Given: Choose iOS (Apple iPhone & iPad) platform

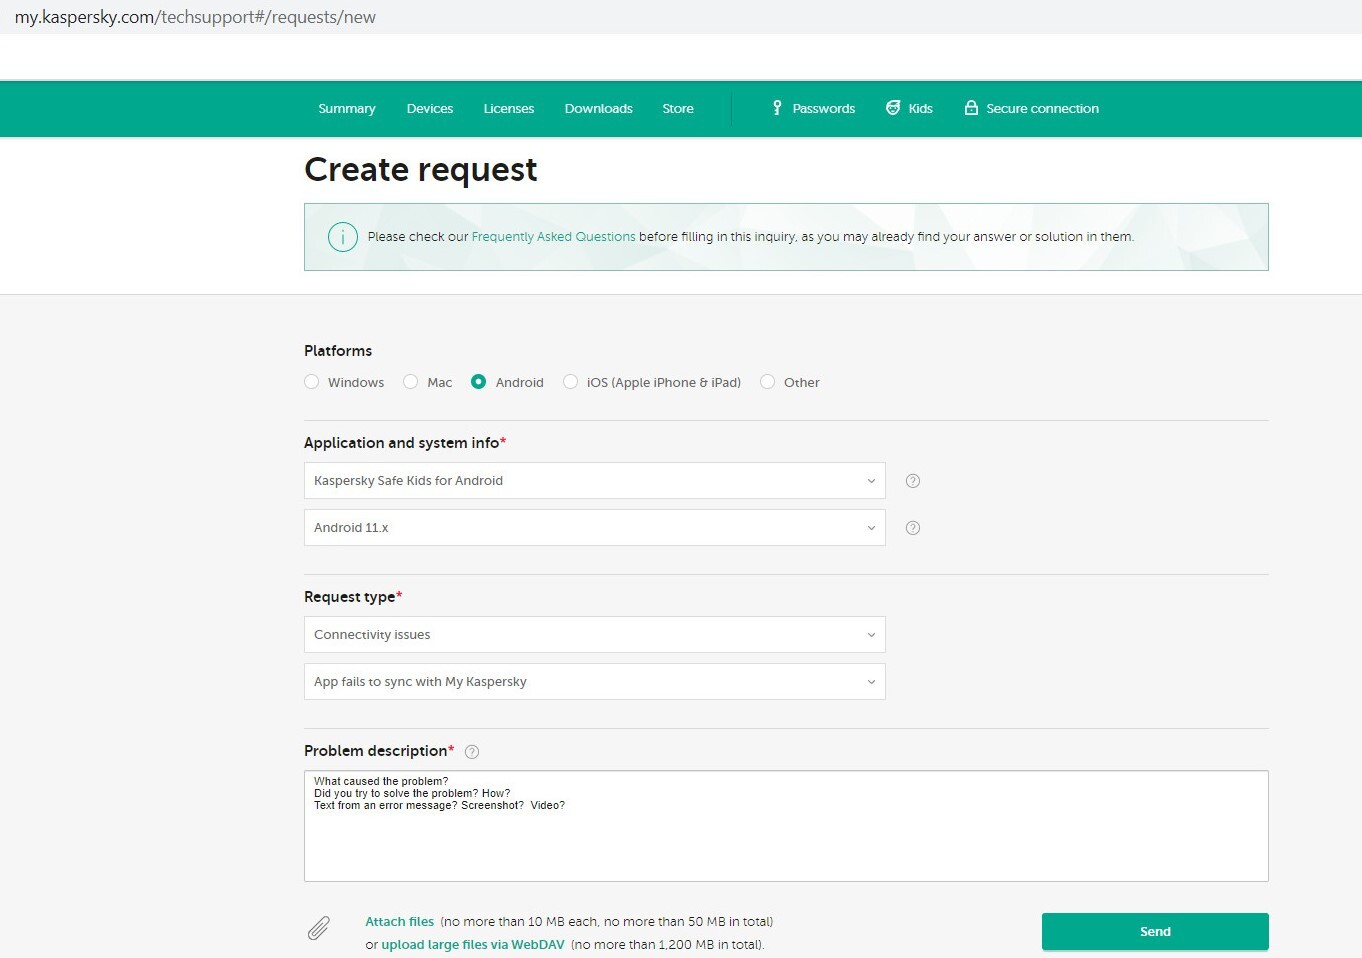Looking at the screenshot, I should (571, 382).
